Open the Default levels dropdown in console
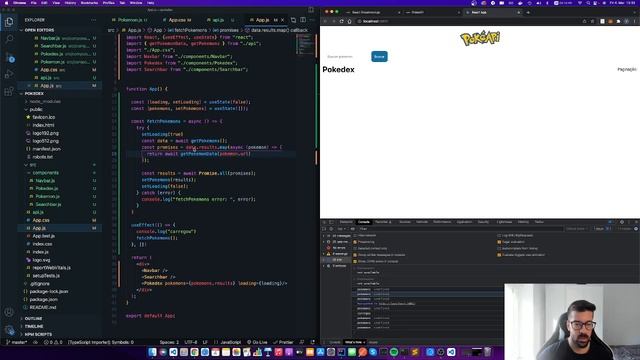640x360 pixels. point(576,229)
